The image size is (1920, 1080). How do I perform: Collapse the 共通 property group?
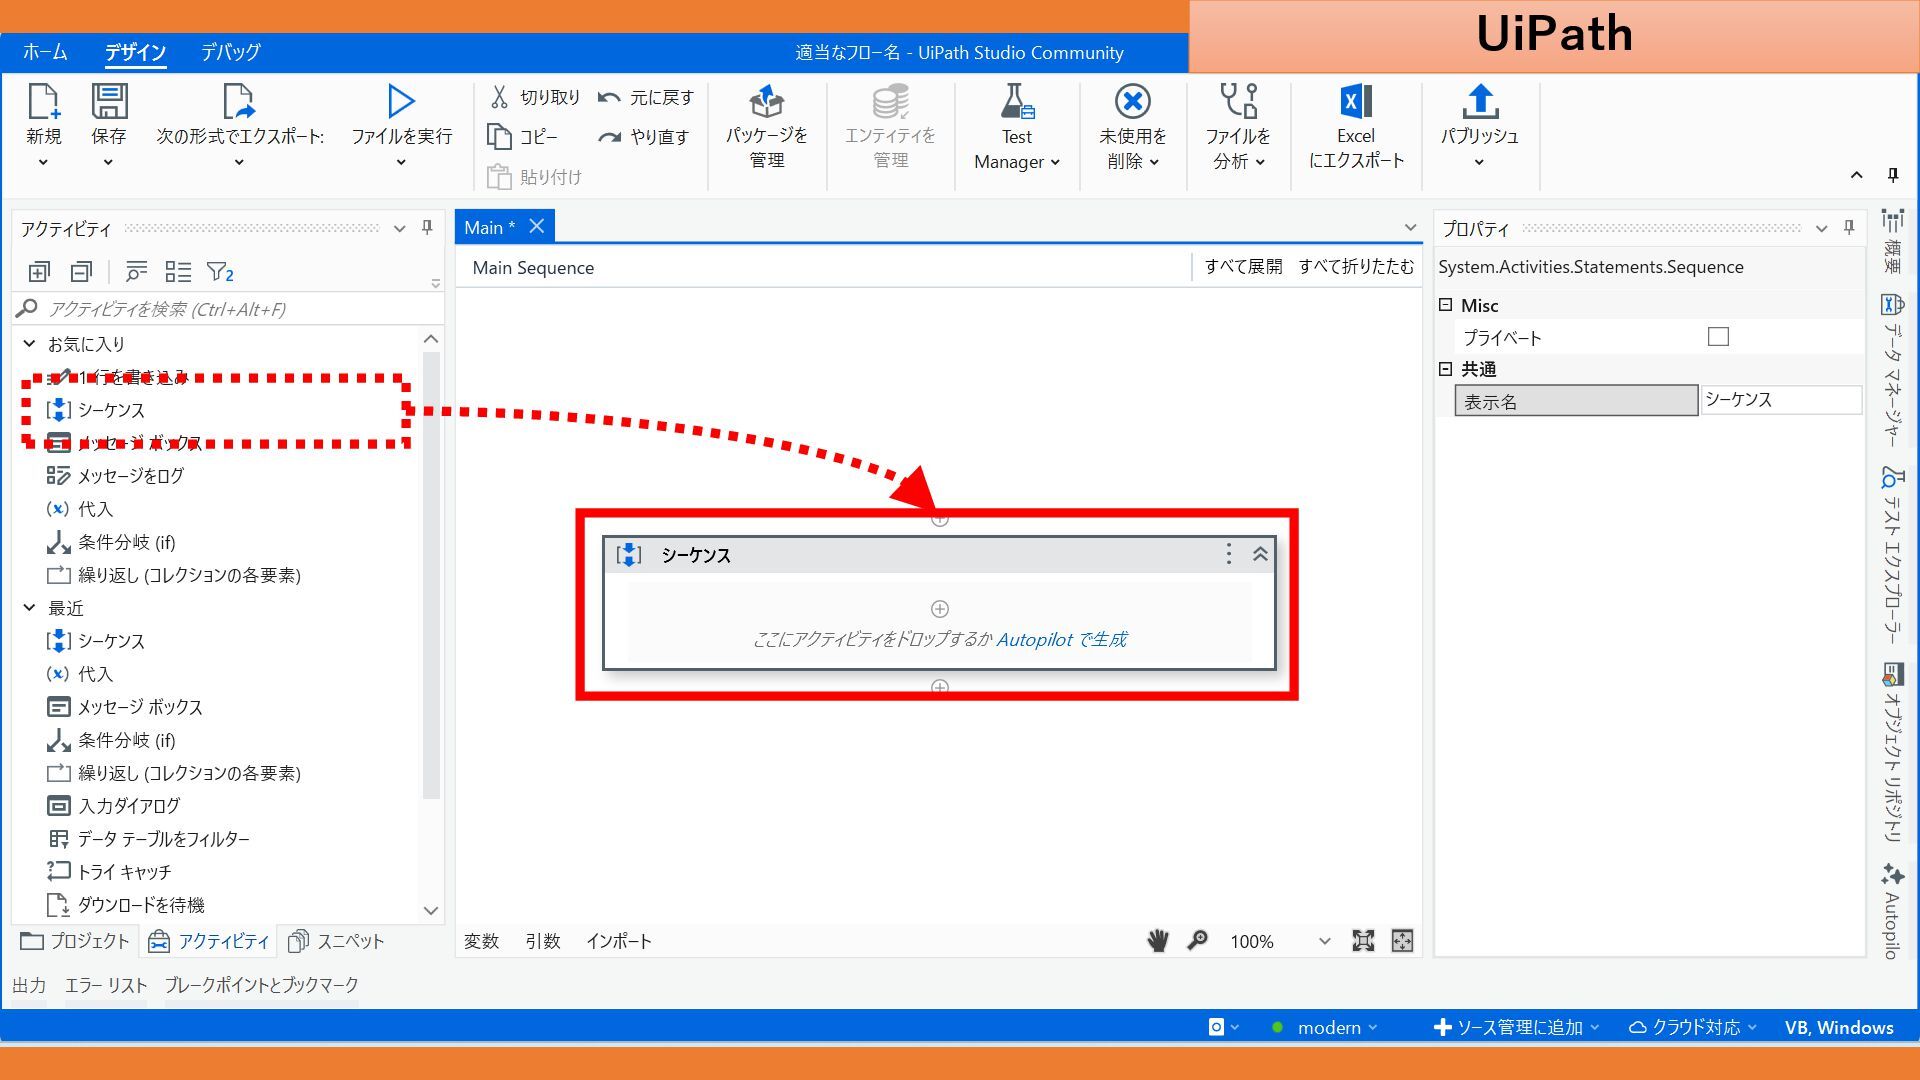(x=1445, y=369)
